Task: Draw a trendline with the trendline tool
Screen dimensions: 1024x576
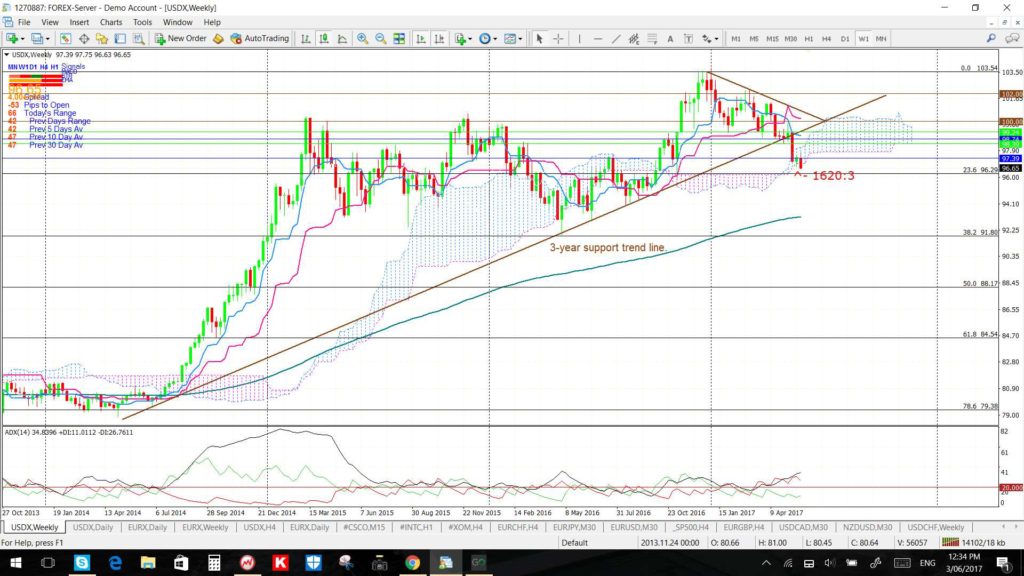Action: click(616, 39)
